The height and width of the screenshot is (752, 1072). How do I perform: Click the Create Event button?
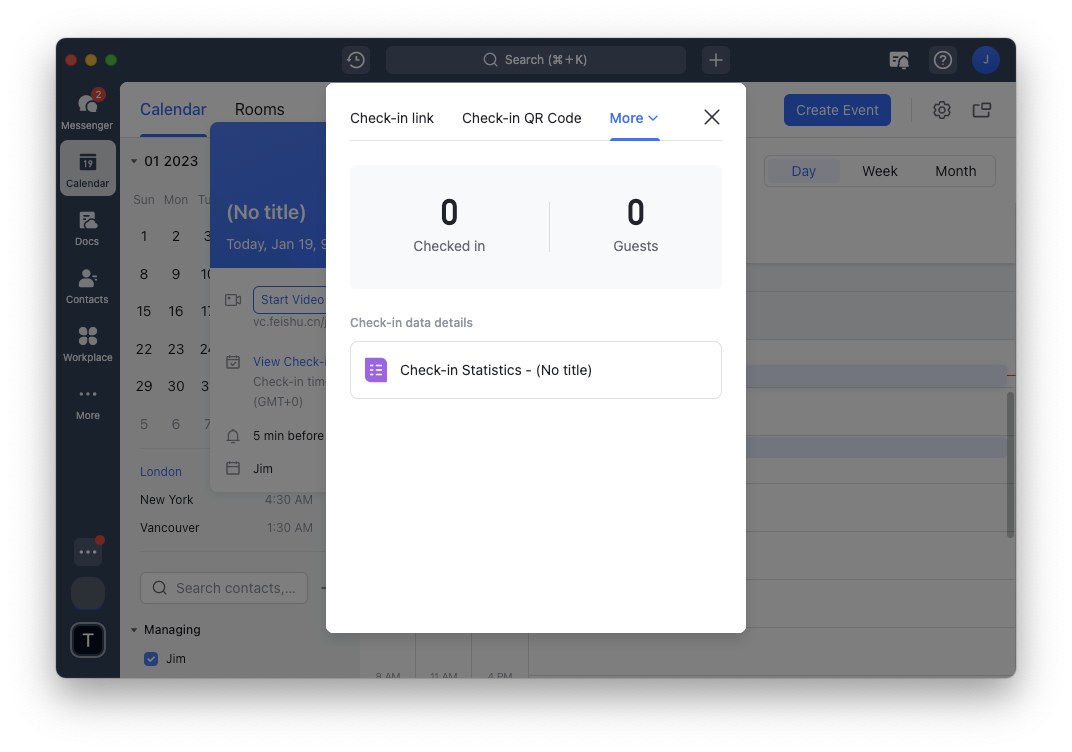(837, 110)
